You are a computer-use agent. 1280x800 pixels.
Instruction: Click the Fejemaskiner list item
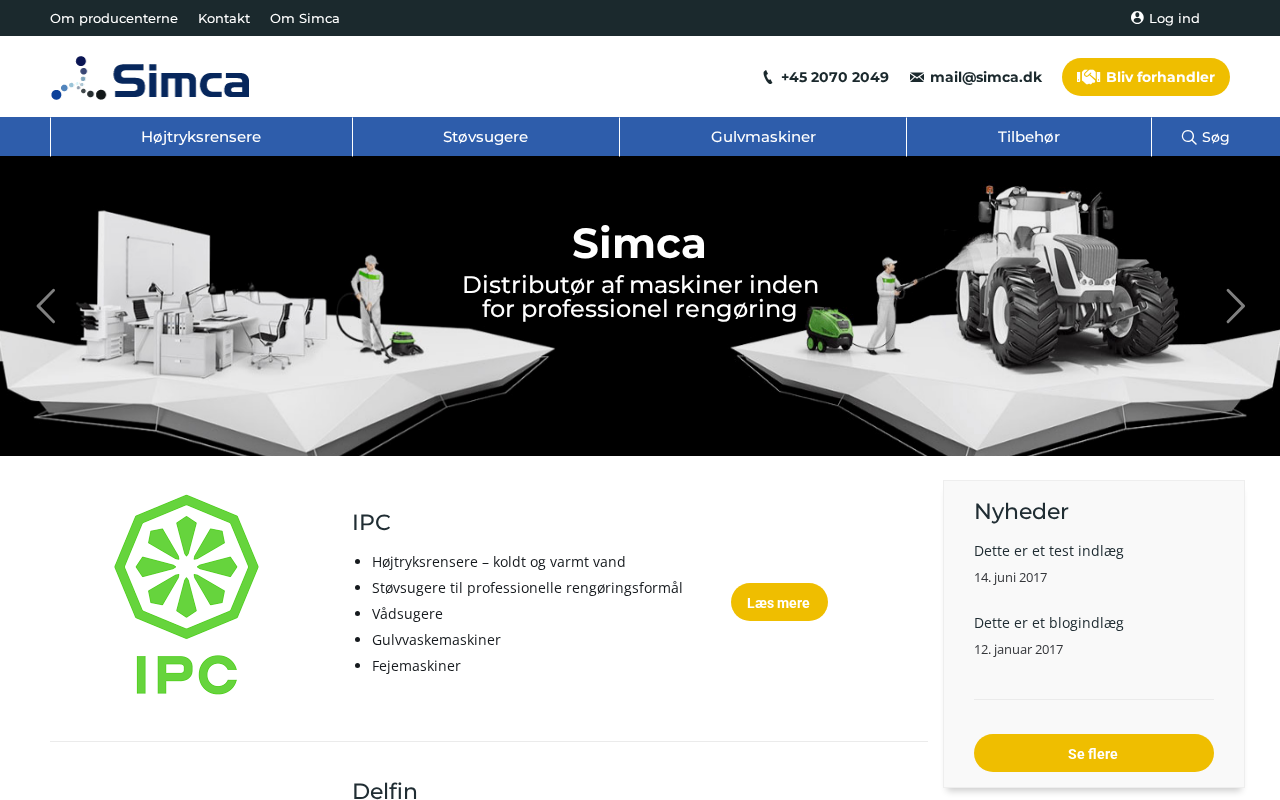(x=416, y=666)
